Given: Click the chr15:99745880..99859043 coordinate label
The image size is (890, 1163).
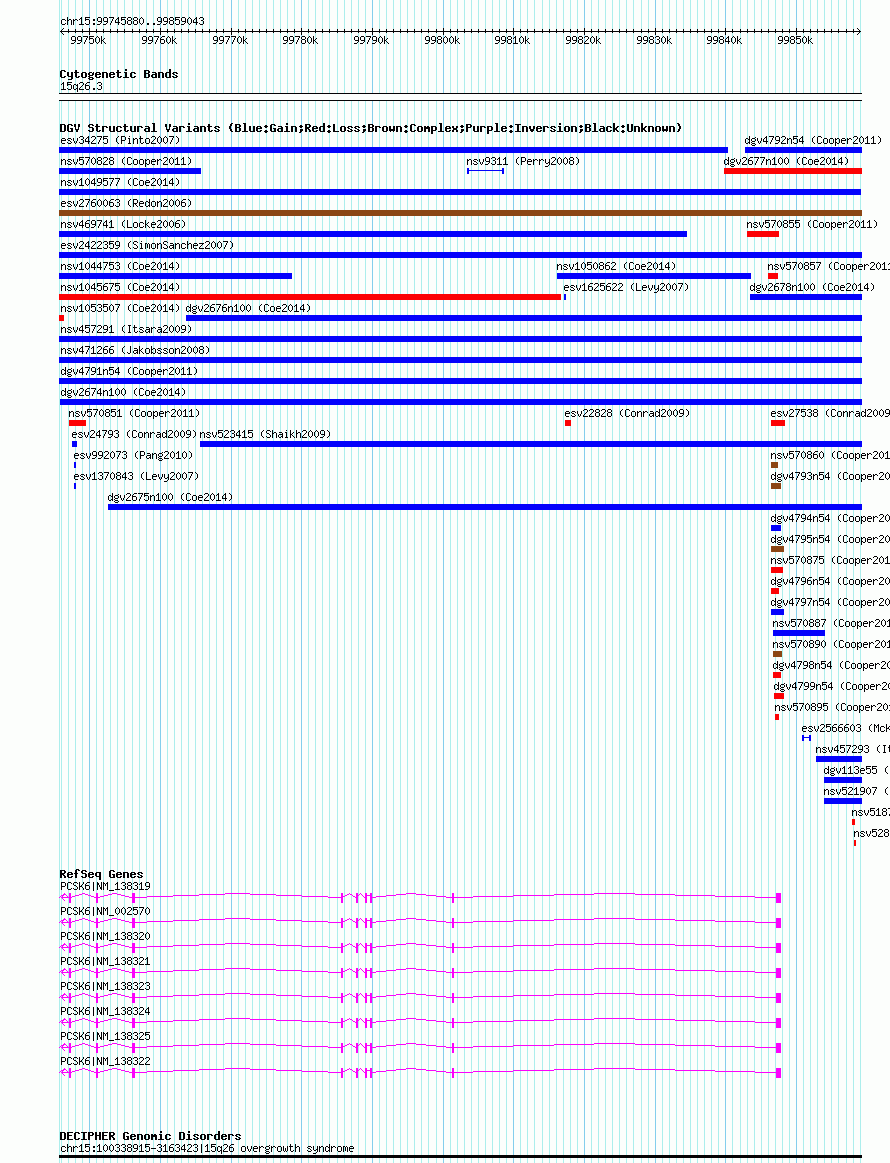Looking at the screenshot, I should pyautogui.click(x=132, y=22).
